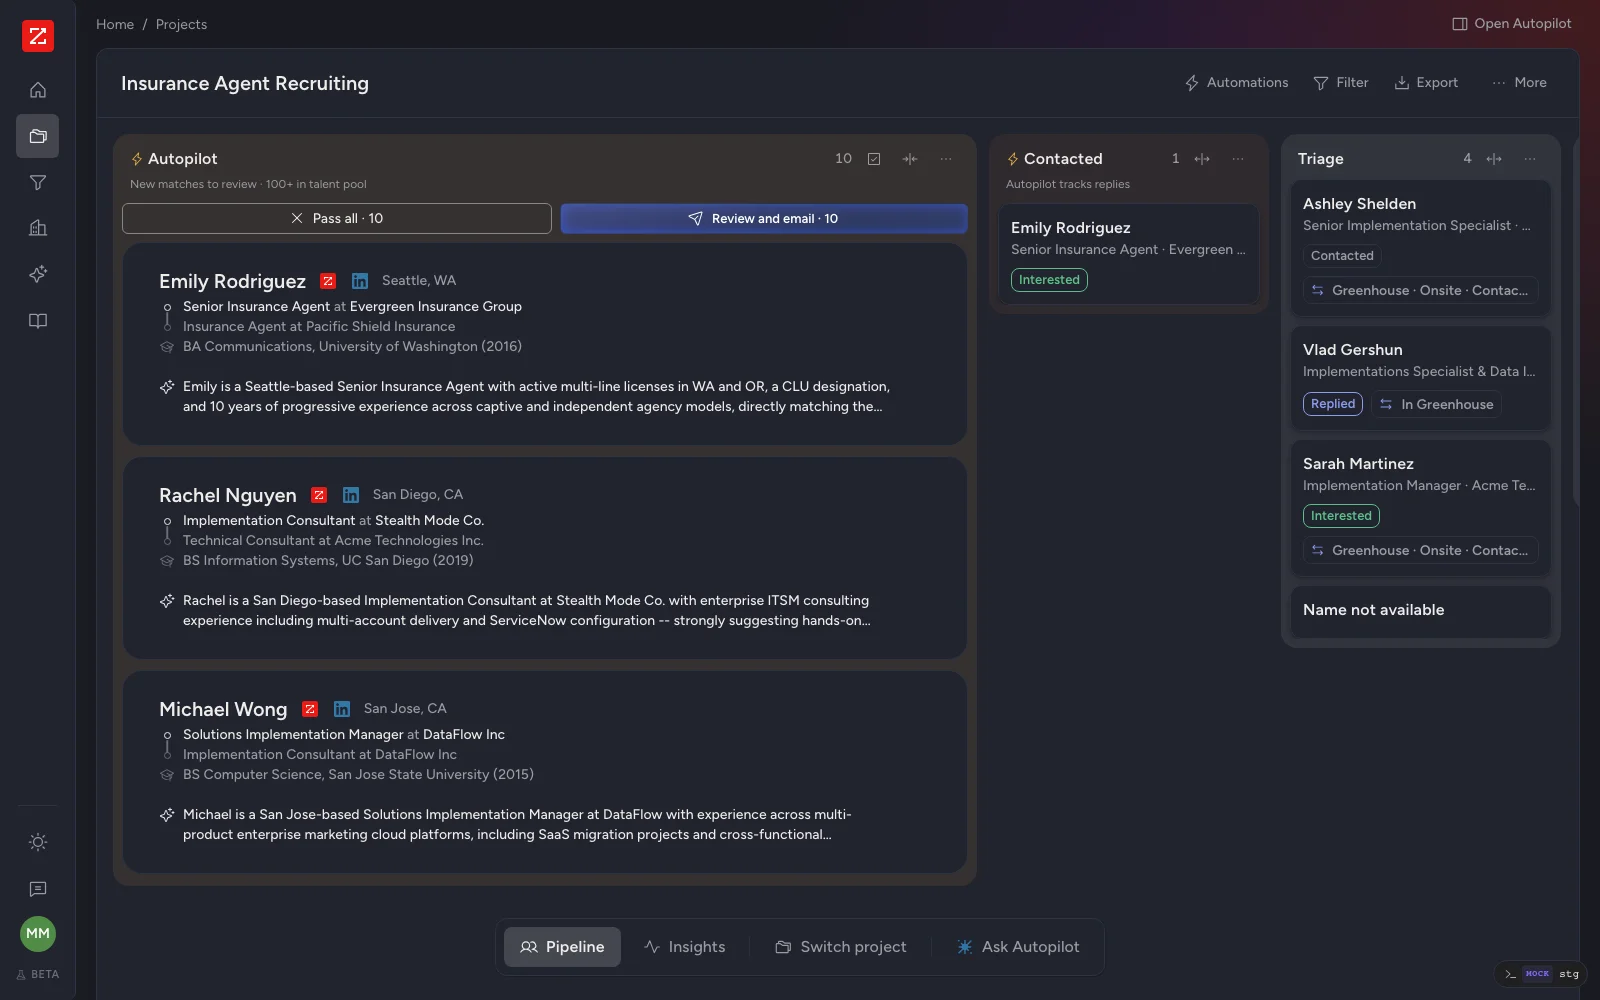Select the Pipeline tab
The image size is (1600, 1000).
pos(562,947)
